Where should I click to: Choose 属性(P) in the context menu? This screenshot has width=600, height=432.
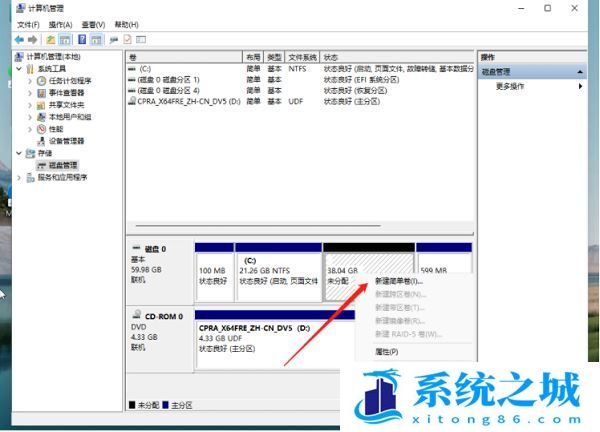coord(386,351)
